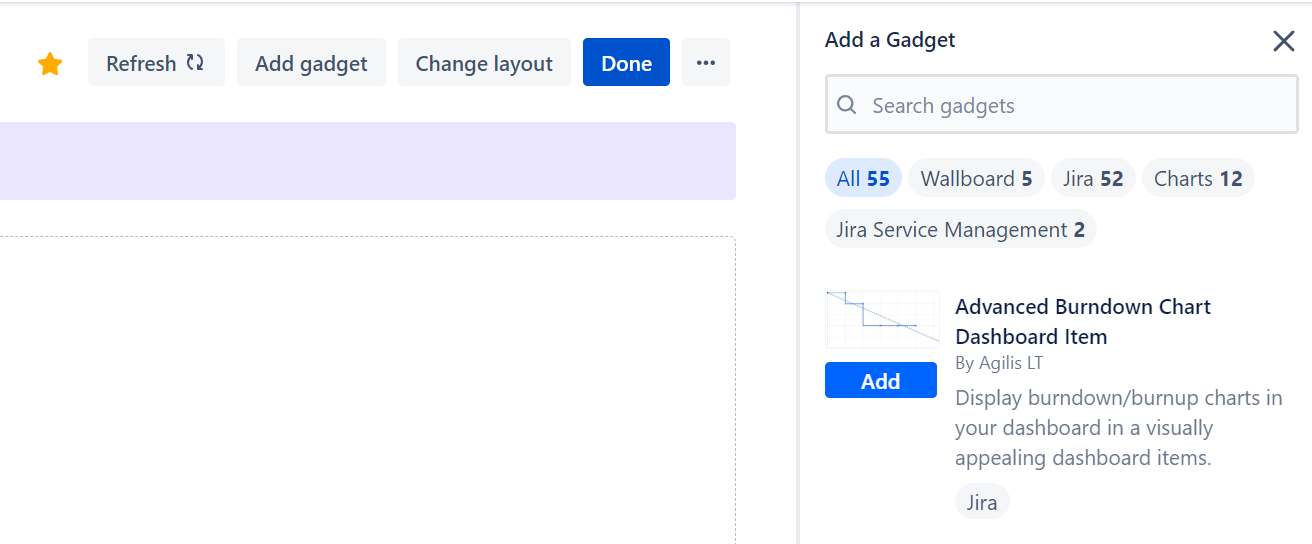Click Change layout button
Viewport: 1312px width, 544px height.
[x=484, y=63]
